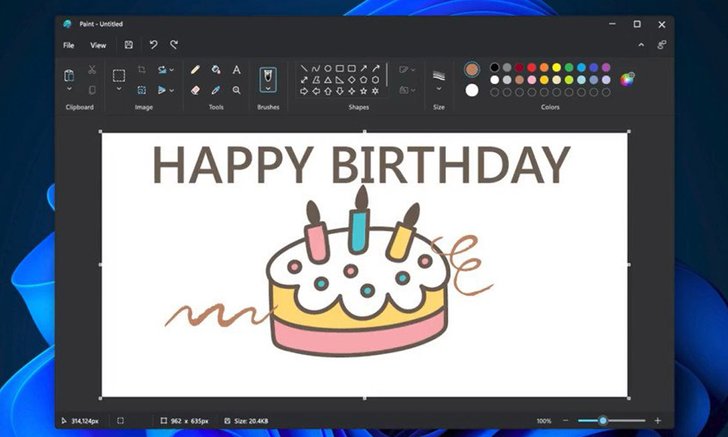Screen dimensions: 728x437
Task: Click the Resize and skew icon
Action: point(142,90)
